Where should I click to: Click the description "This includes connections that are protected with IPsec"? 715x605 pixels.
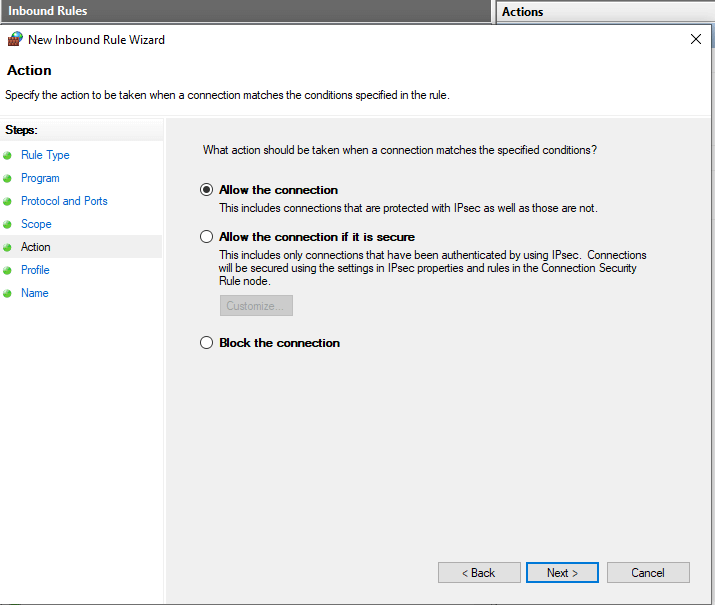[408, 208]
